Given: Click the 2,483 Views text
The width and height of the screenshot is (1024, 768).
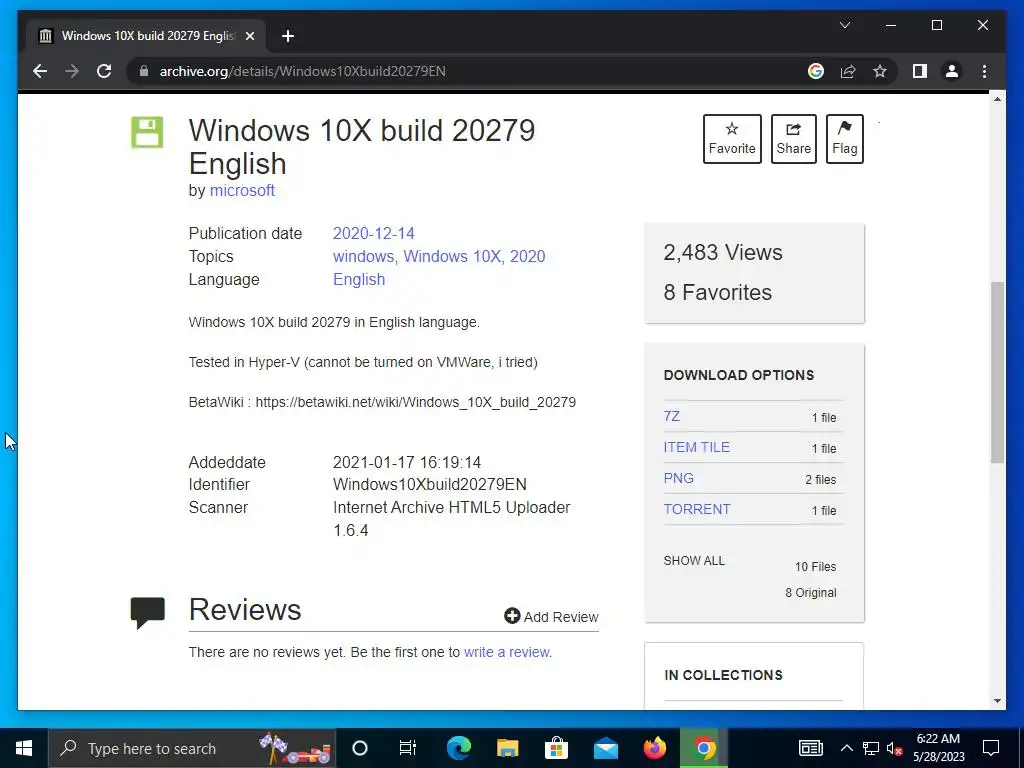Looking at the screenshot, I should pyautogui.click(x=723, y=252).
